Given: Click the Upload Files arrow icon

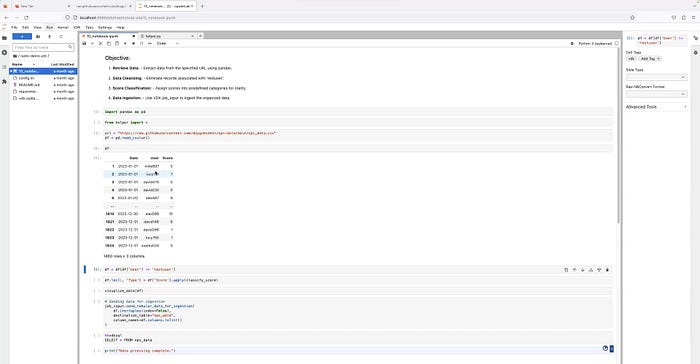Looking at the screenshot, I should [x=50, y=37].
